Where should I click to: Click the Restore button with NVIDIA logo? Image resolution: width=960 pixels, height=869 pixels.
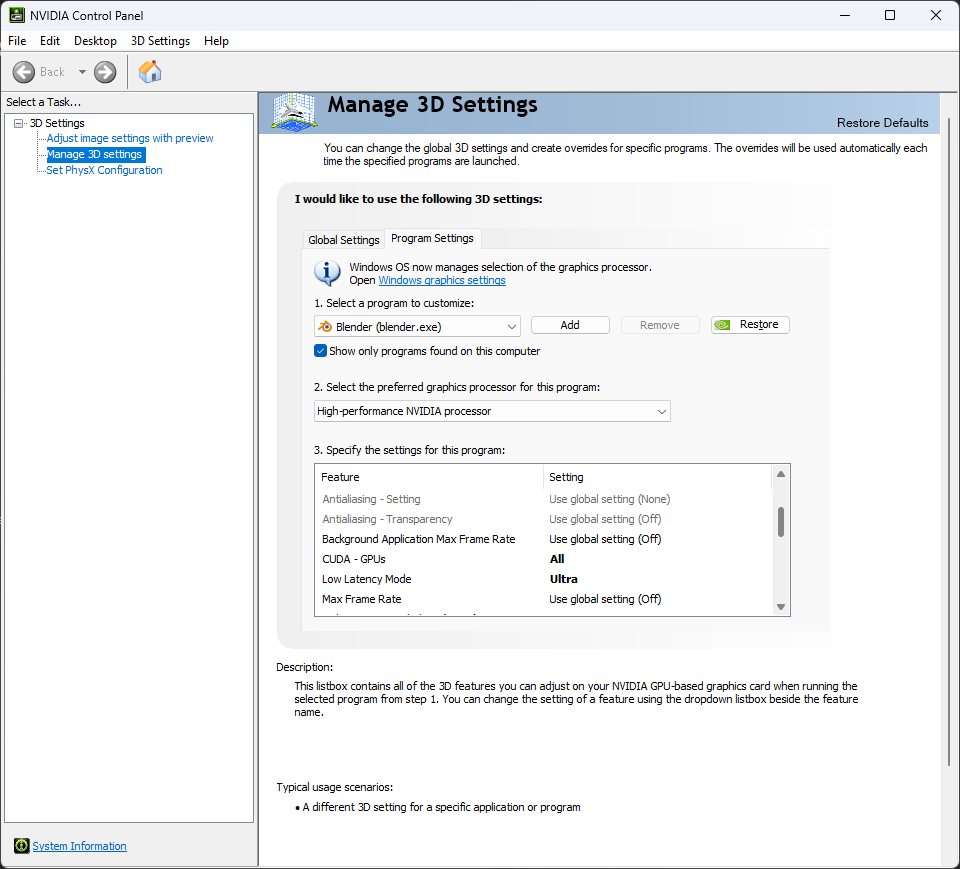click(x=750, y=325)
